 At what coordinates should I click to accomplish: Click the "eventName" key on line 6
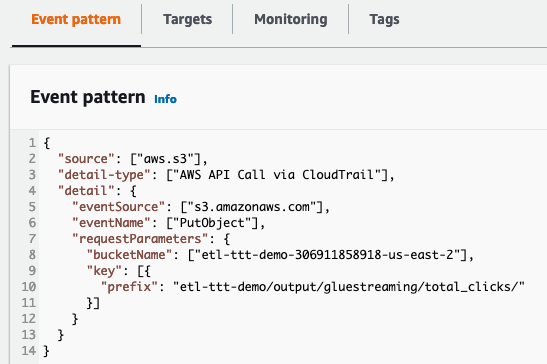pyautogui.click(x=111, y=223)
